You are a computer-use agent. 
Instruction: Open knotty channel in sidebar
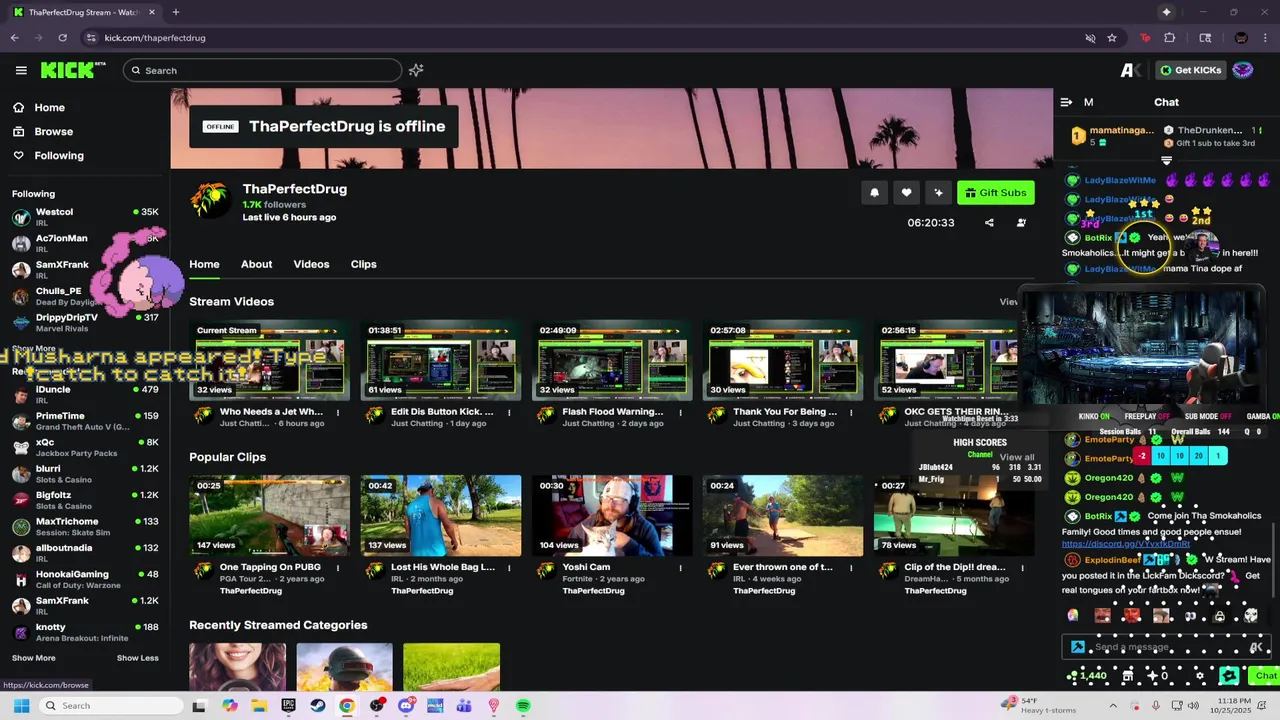pos(85,632)
